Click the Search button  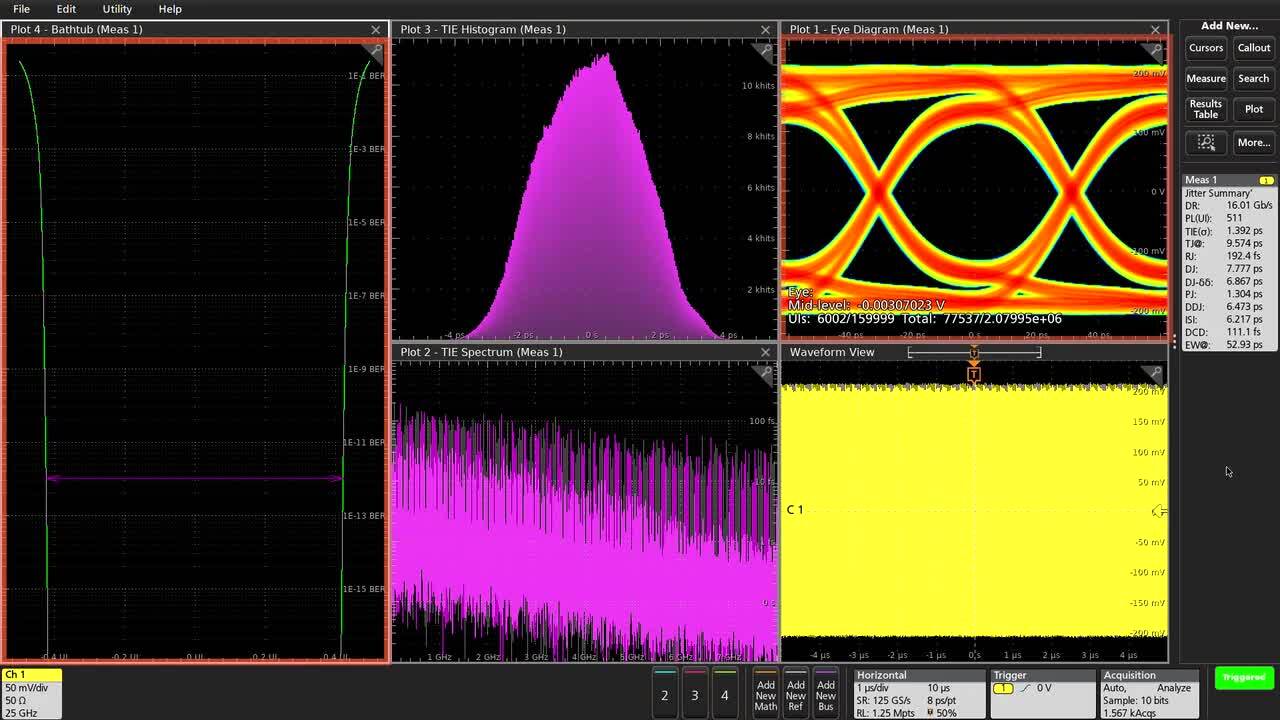tap(1253, 78)
